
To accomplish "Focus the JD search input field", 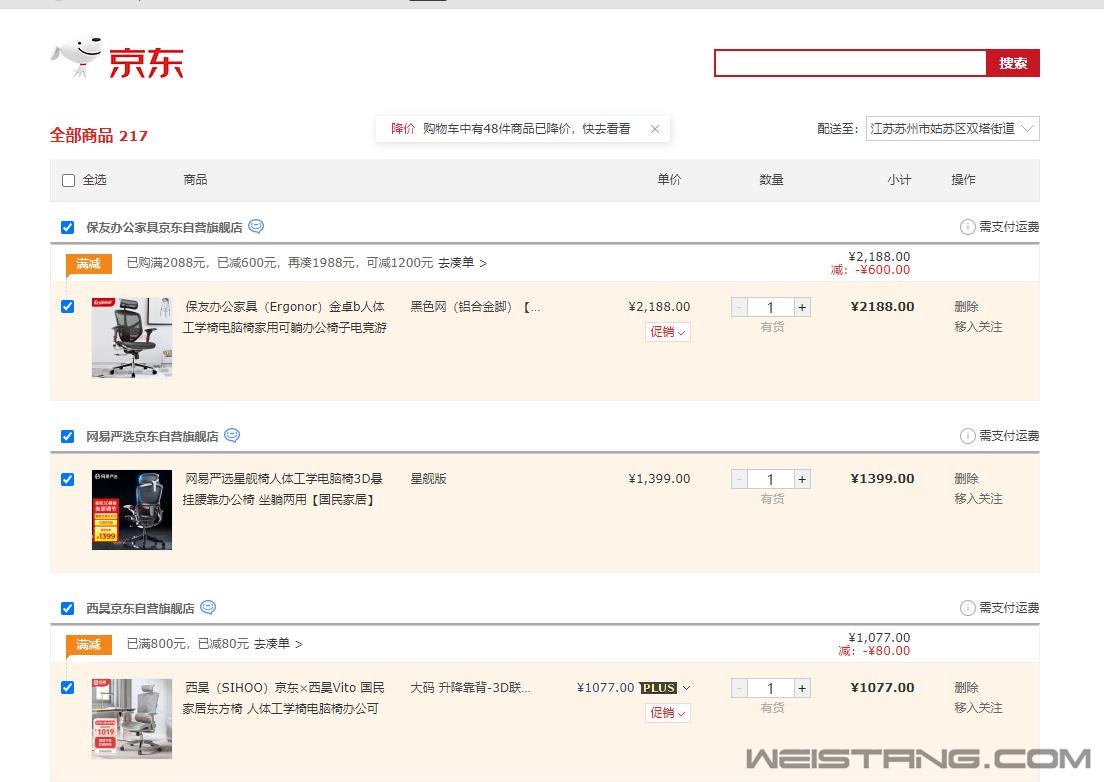I will tap(851, 63).
